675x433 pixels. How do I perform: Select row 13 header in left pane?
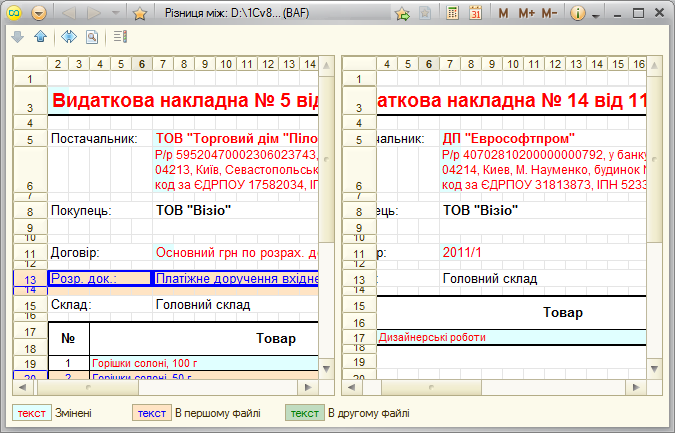click(30, 279)
